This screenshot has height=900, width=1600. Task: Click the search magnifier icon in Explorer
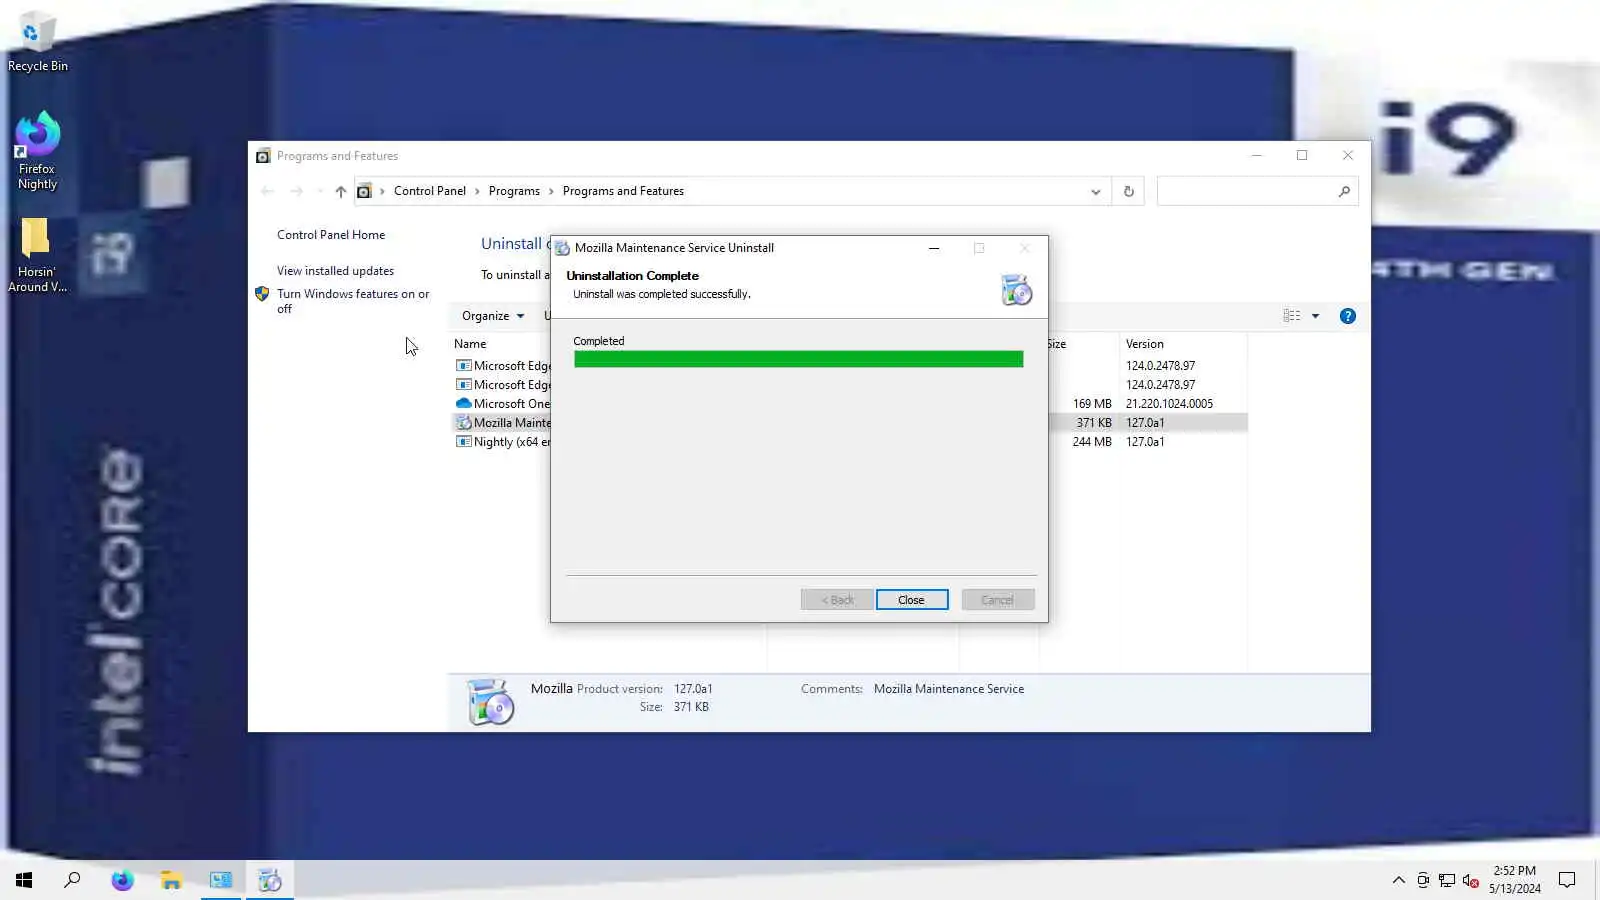[x=1344, y=191]
